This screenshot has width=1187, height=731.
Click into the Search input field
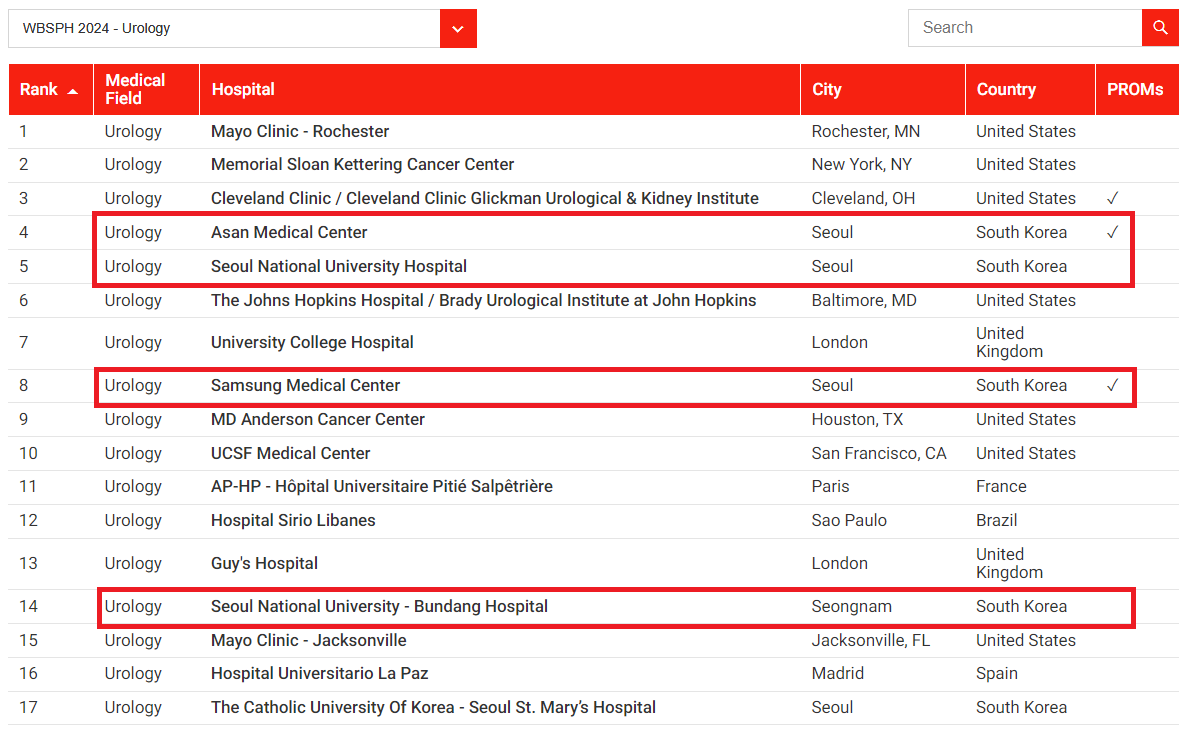pos(1025,28)
